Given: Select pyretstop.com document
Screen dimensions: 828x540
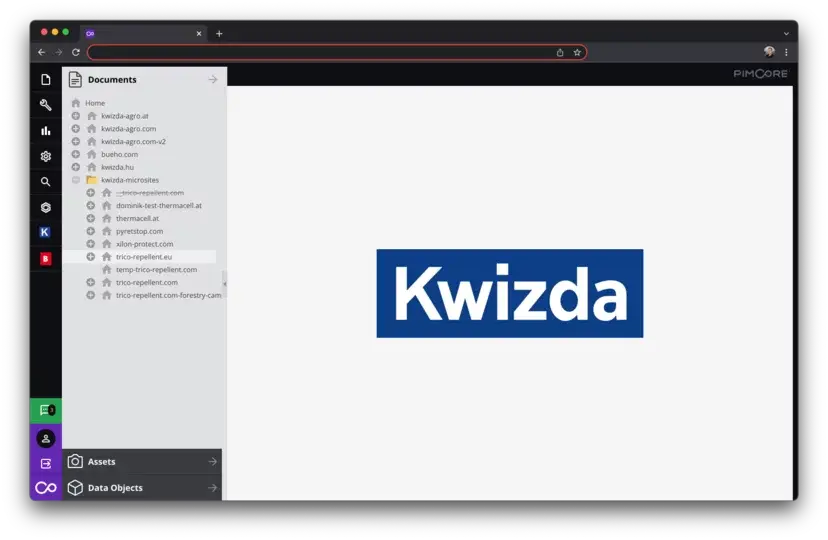Looking at the screenshot, I should coord(139,231).
